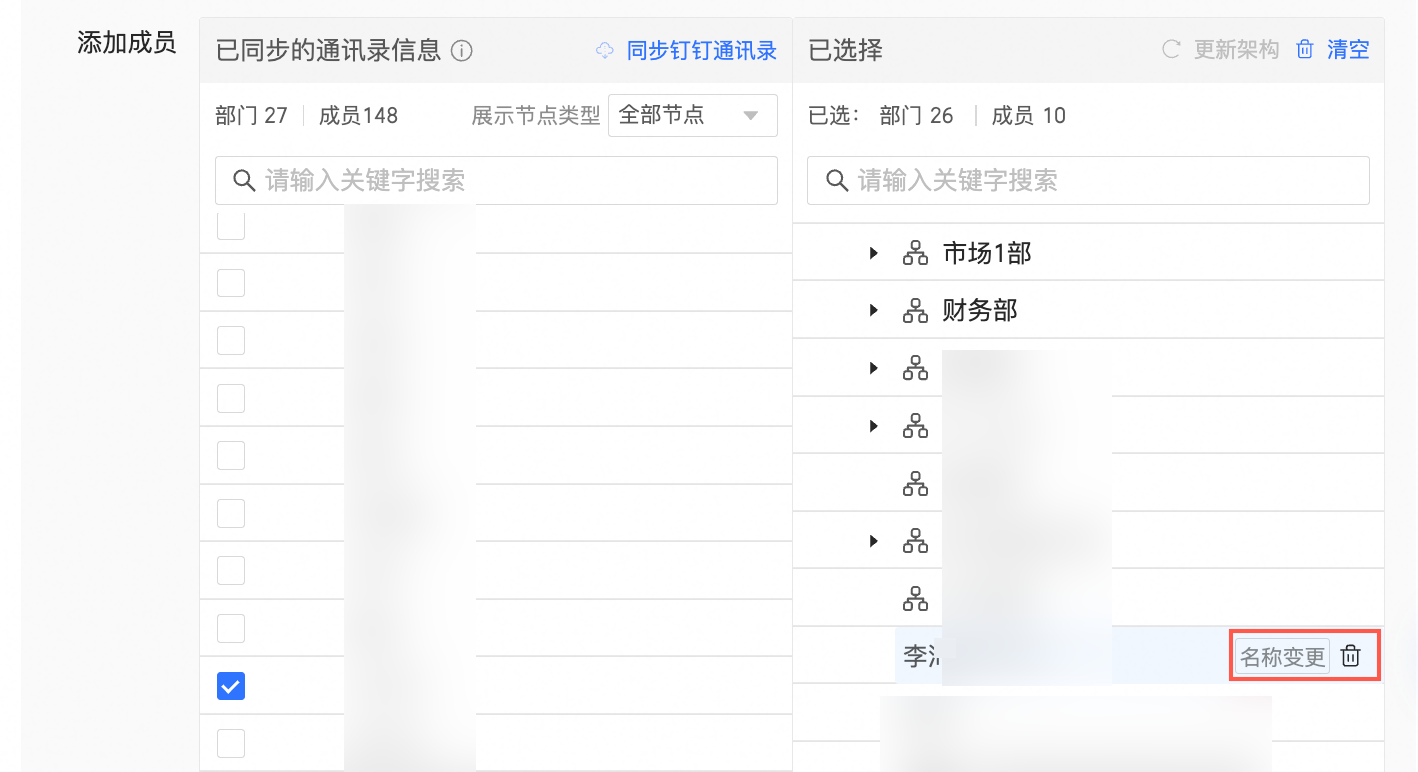The height and width of the screenshot is (772, 1418).
Task: Uncheck the ticked blue checkbox in the contact list
Action: coord(231,686)
